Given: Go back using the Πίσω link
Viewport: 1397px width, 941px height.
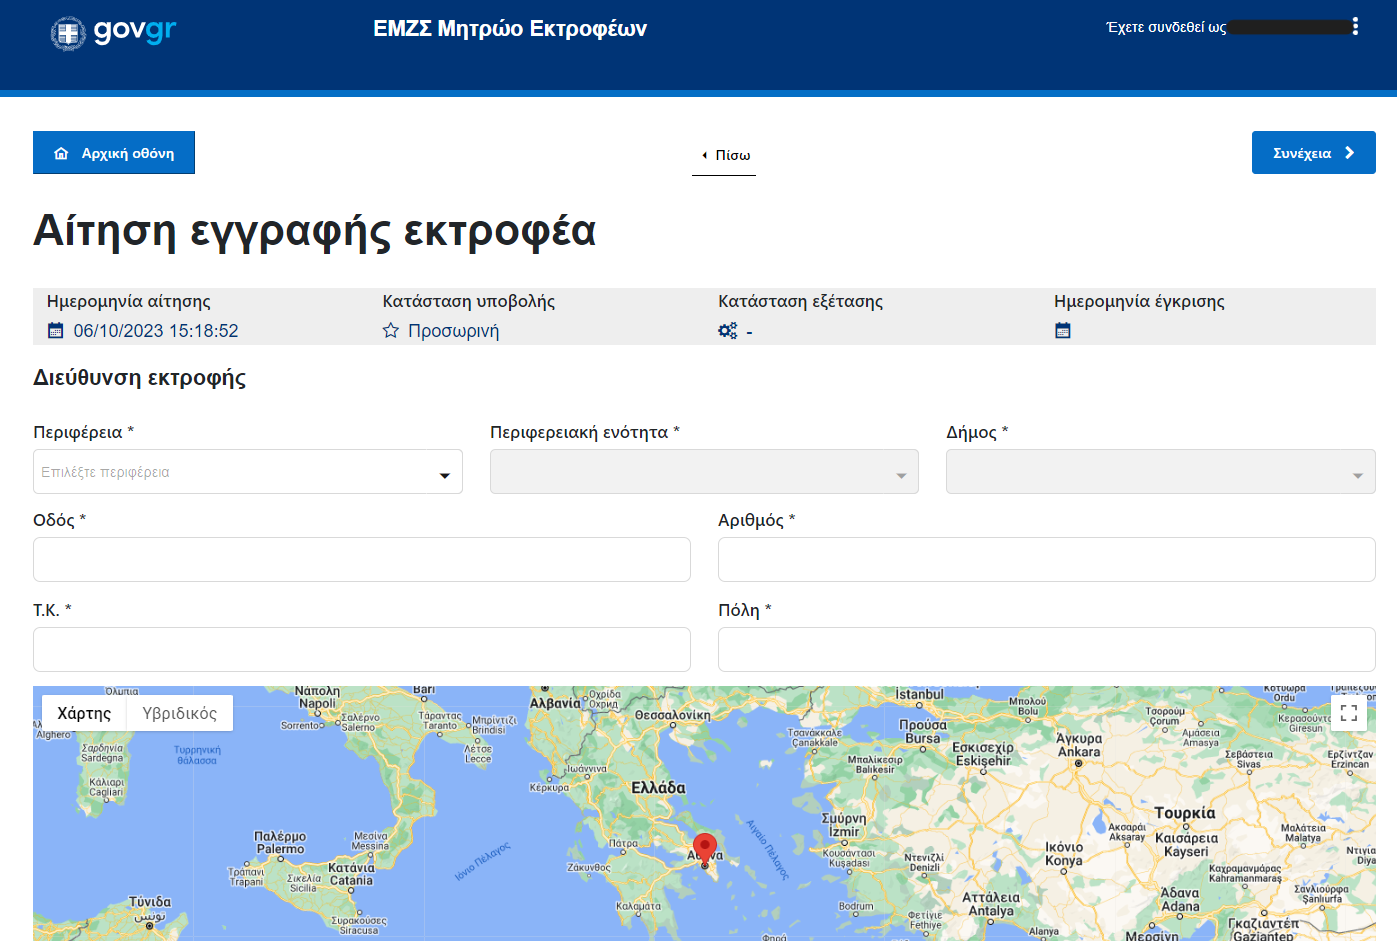Looking at the screenshot, I should 724,155.
